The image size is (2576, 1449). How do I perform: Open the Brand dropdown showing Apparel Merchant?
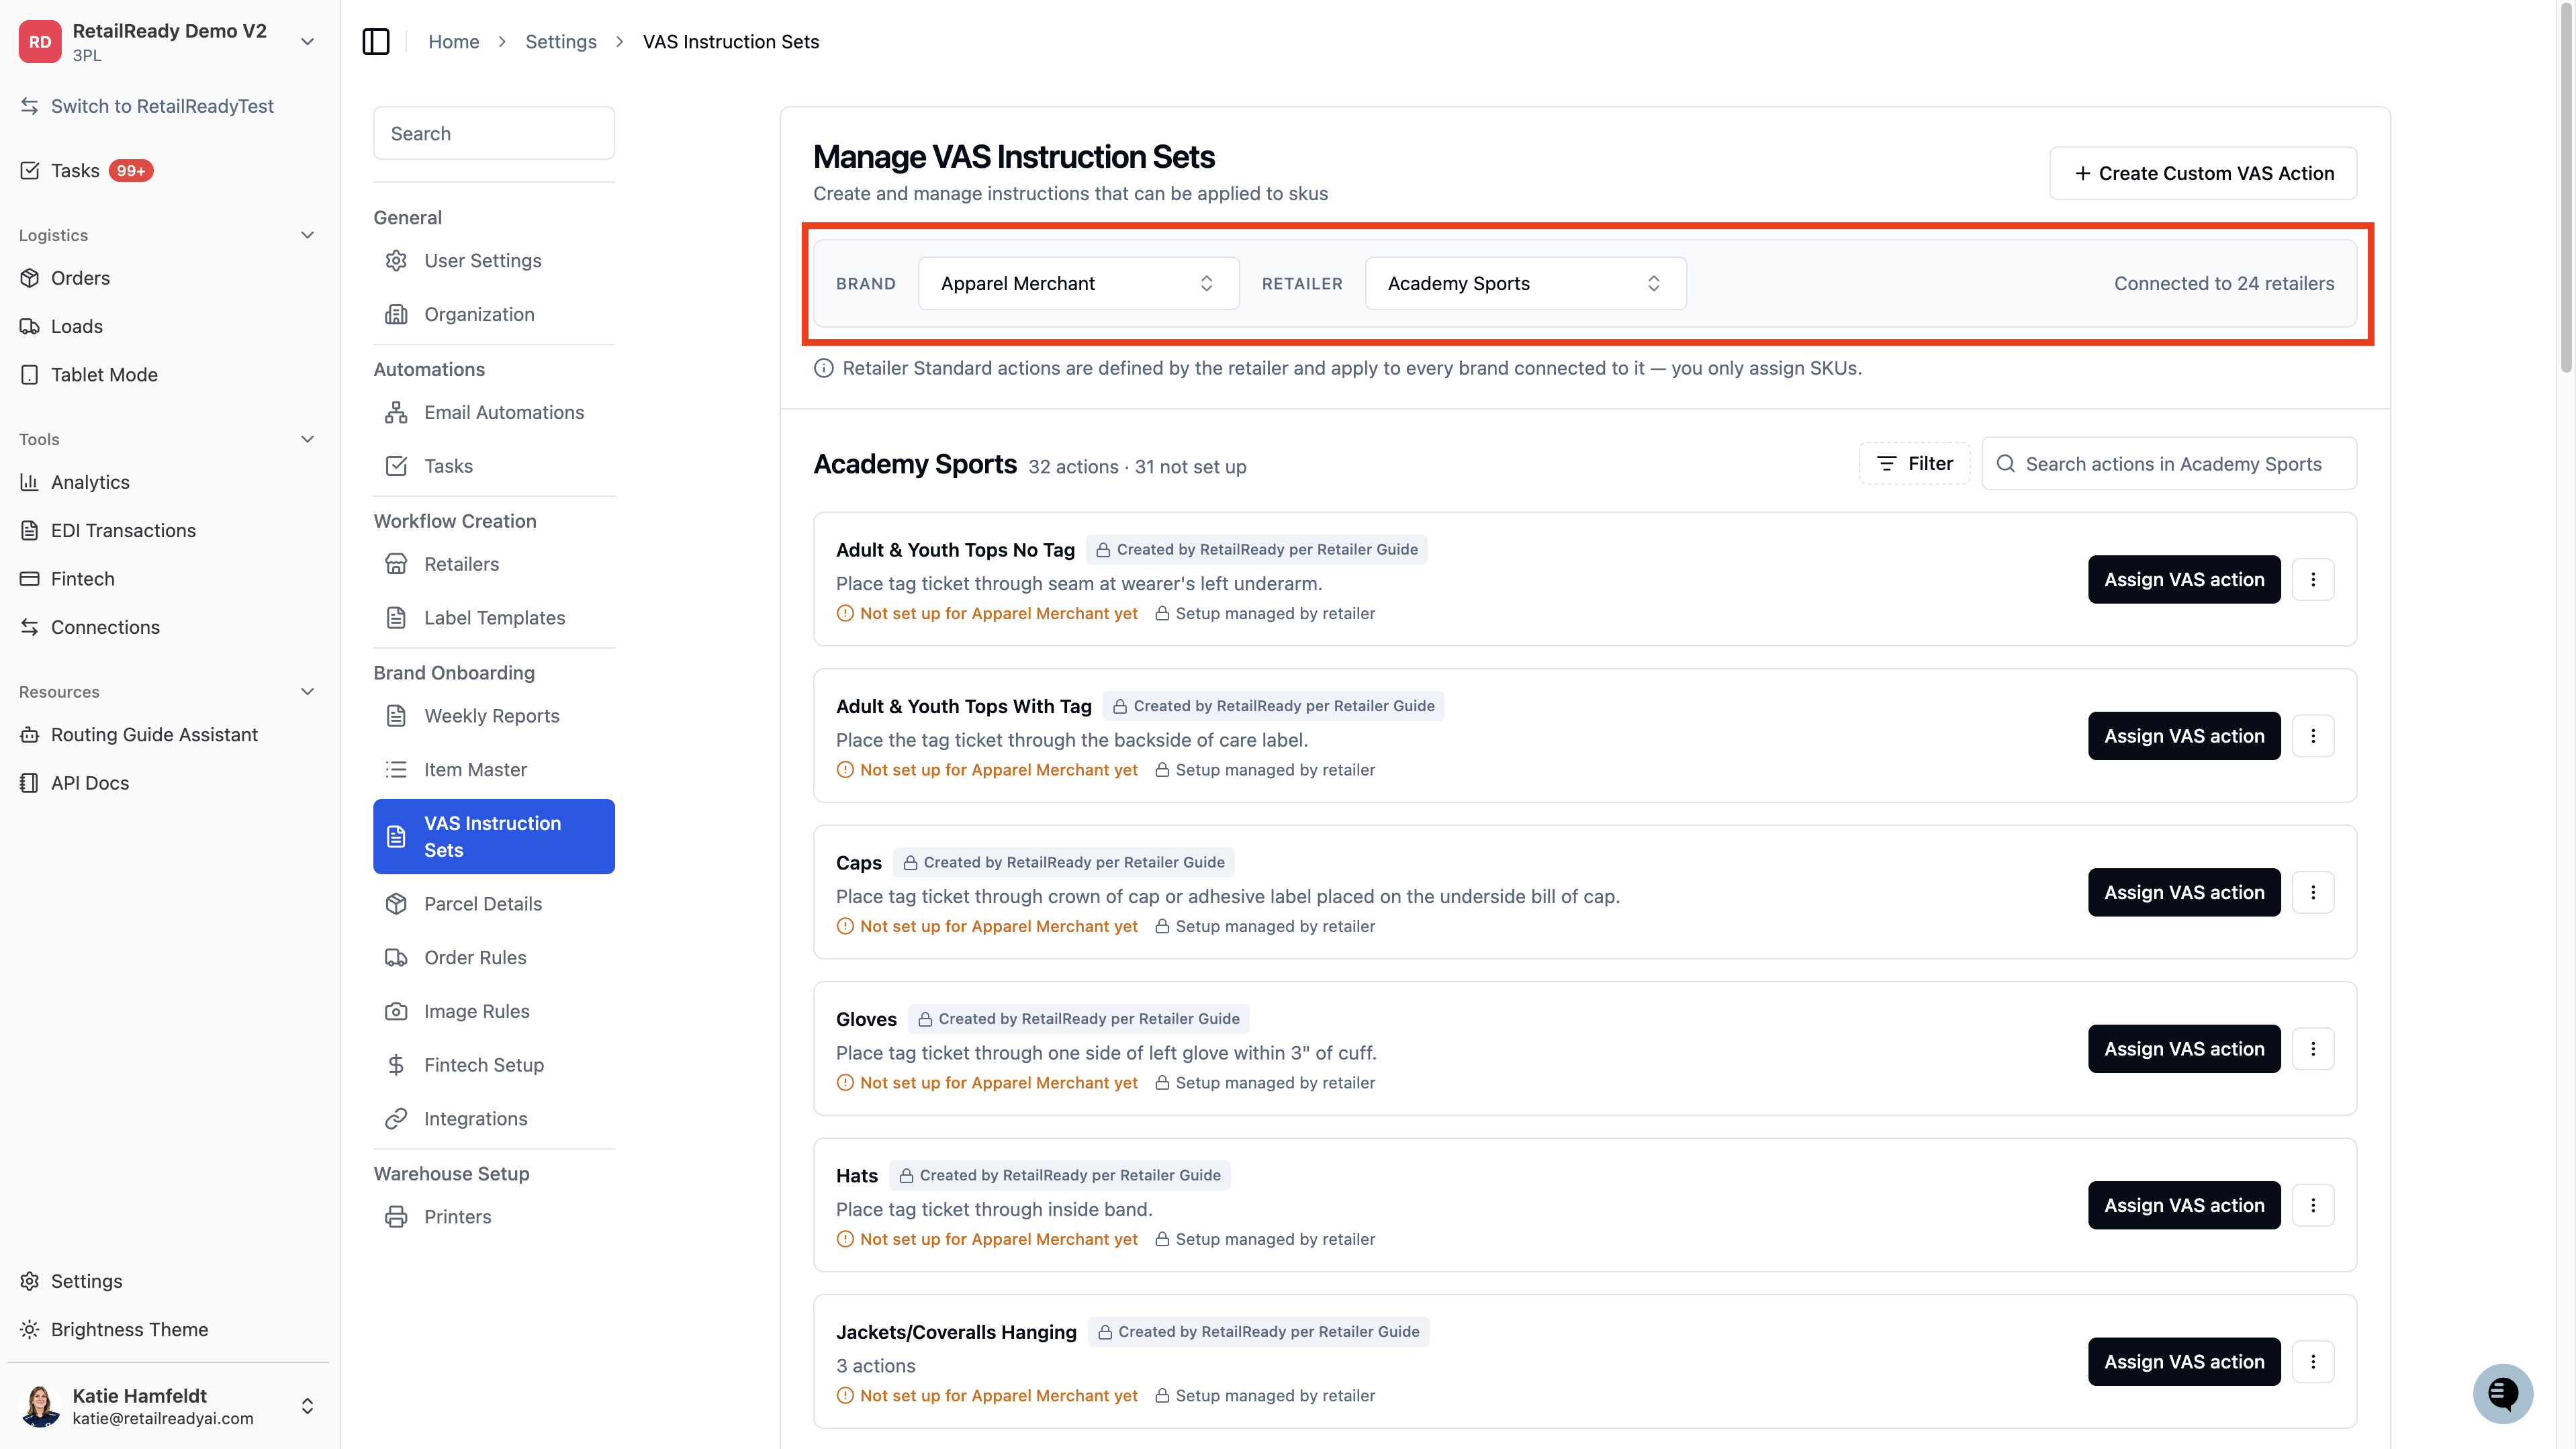coord(1078,284)
